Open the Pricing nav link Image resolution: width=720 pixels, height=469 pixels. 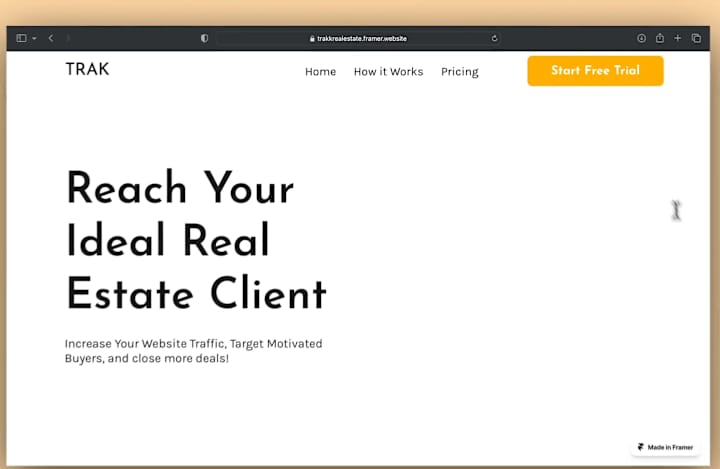click(x=460, y=72)
